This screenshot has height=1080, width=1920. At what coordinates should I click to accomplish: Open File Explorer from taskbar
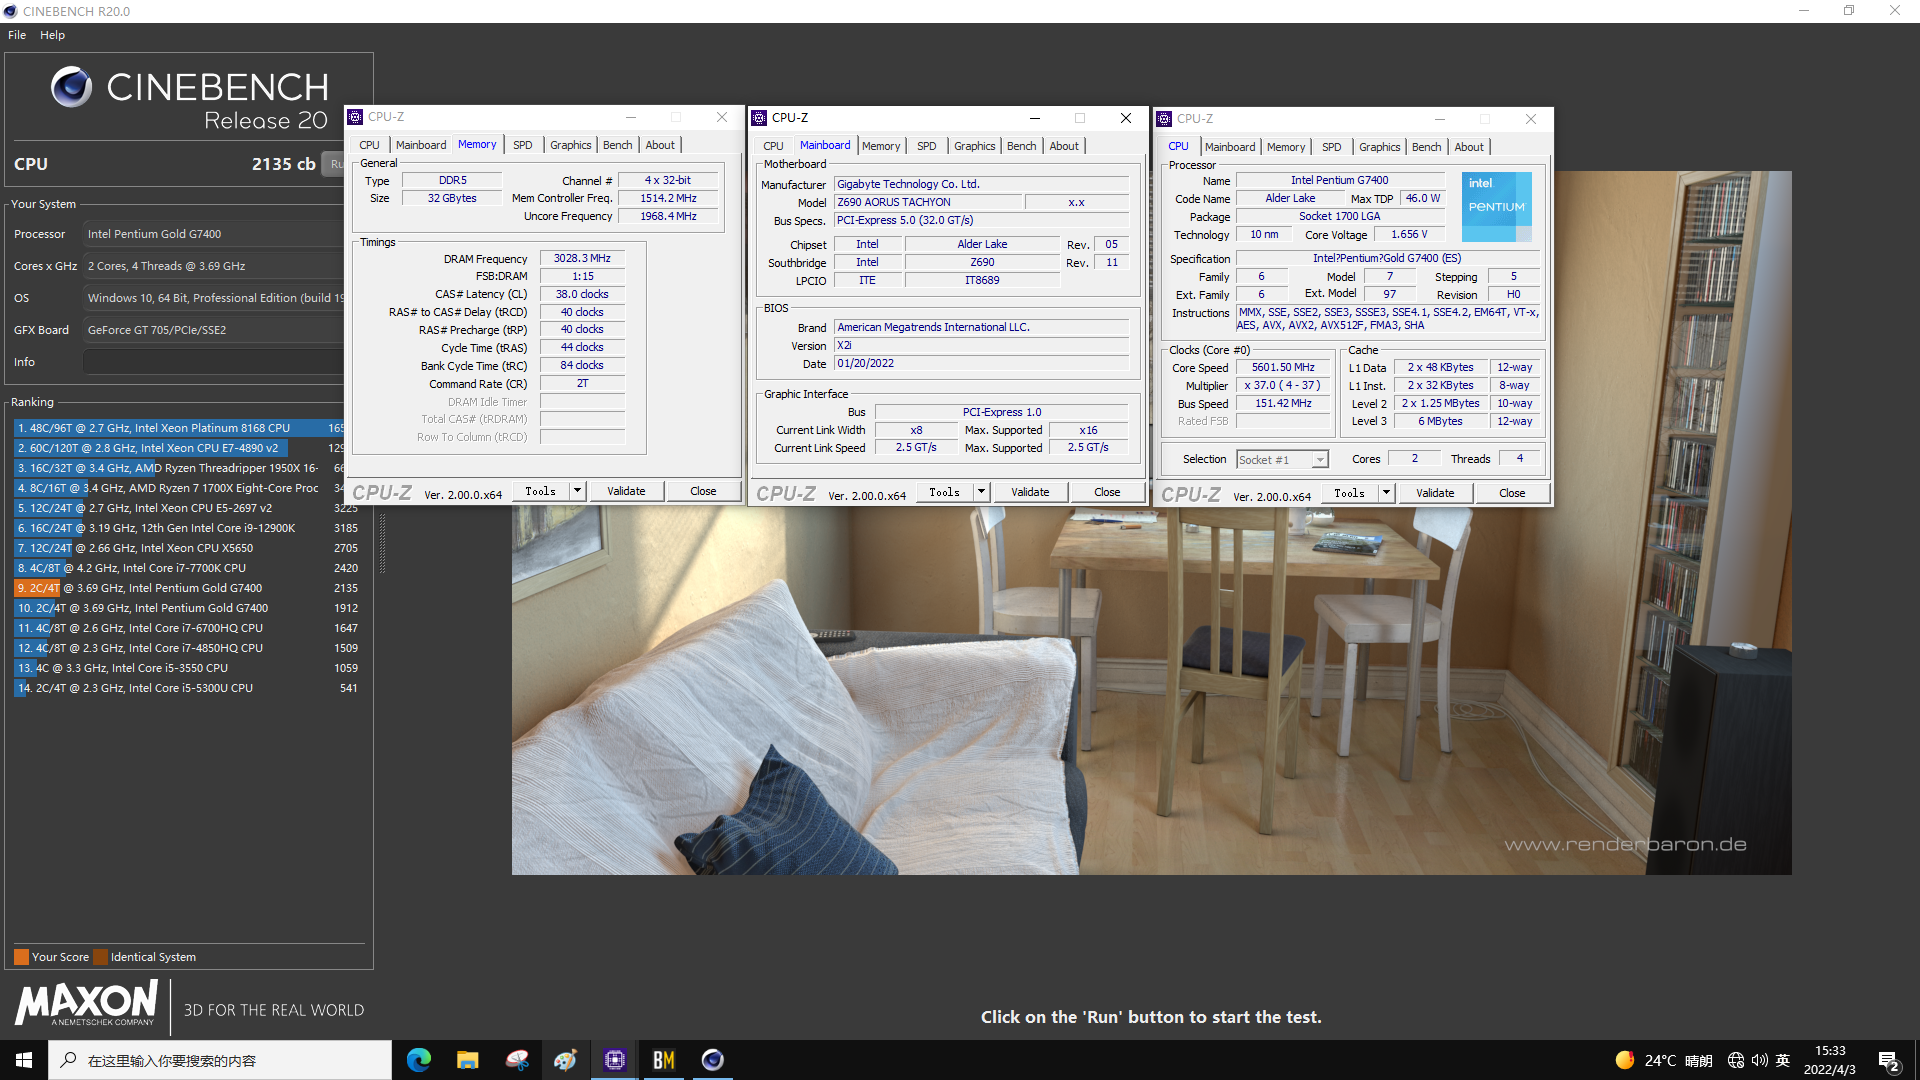(x=467, y=1060)
